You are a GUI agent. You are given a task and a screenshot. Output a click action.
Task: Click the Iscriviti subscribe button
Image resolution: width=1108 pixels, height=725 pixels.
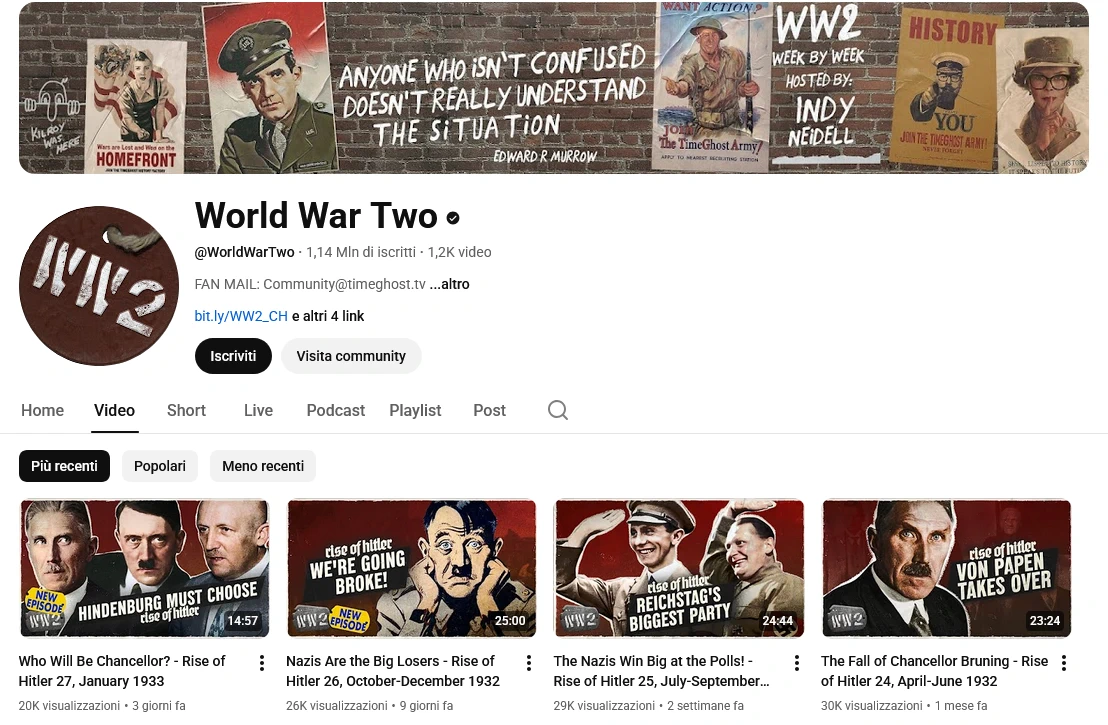(x=233, y=356)
